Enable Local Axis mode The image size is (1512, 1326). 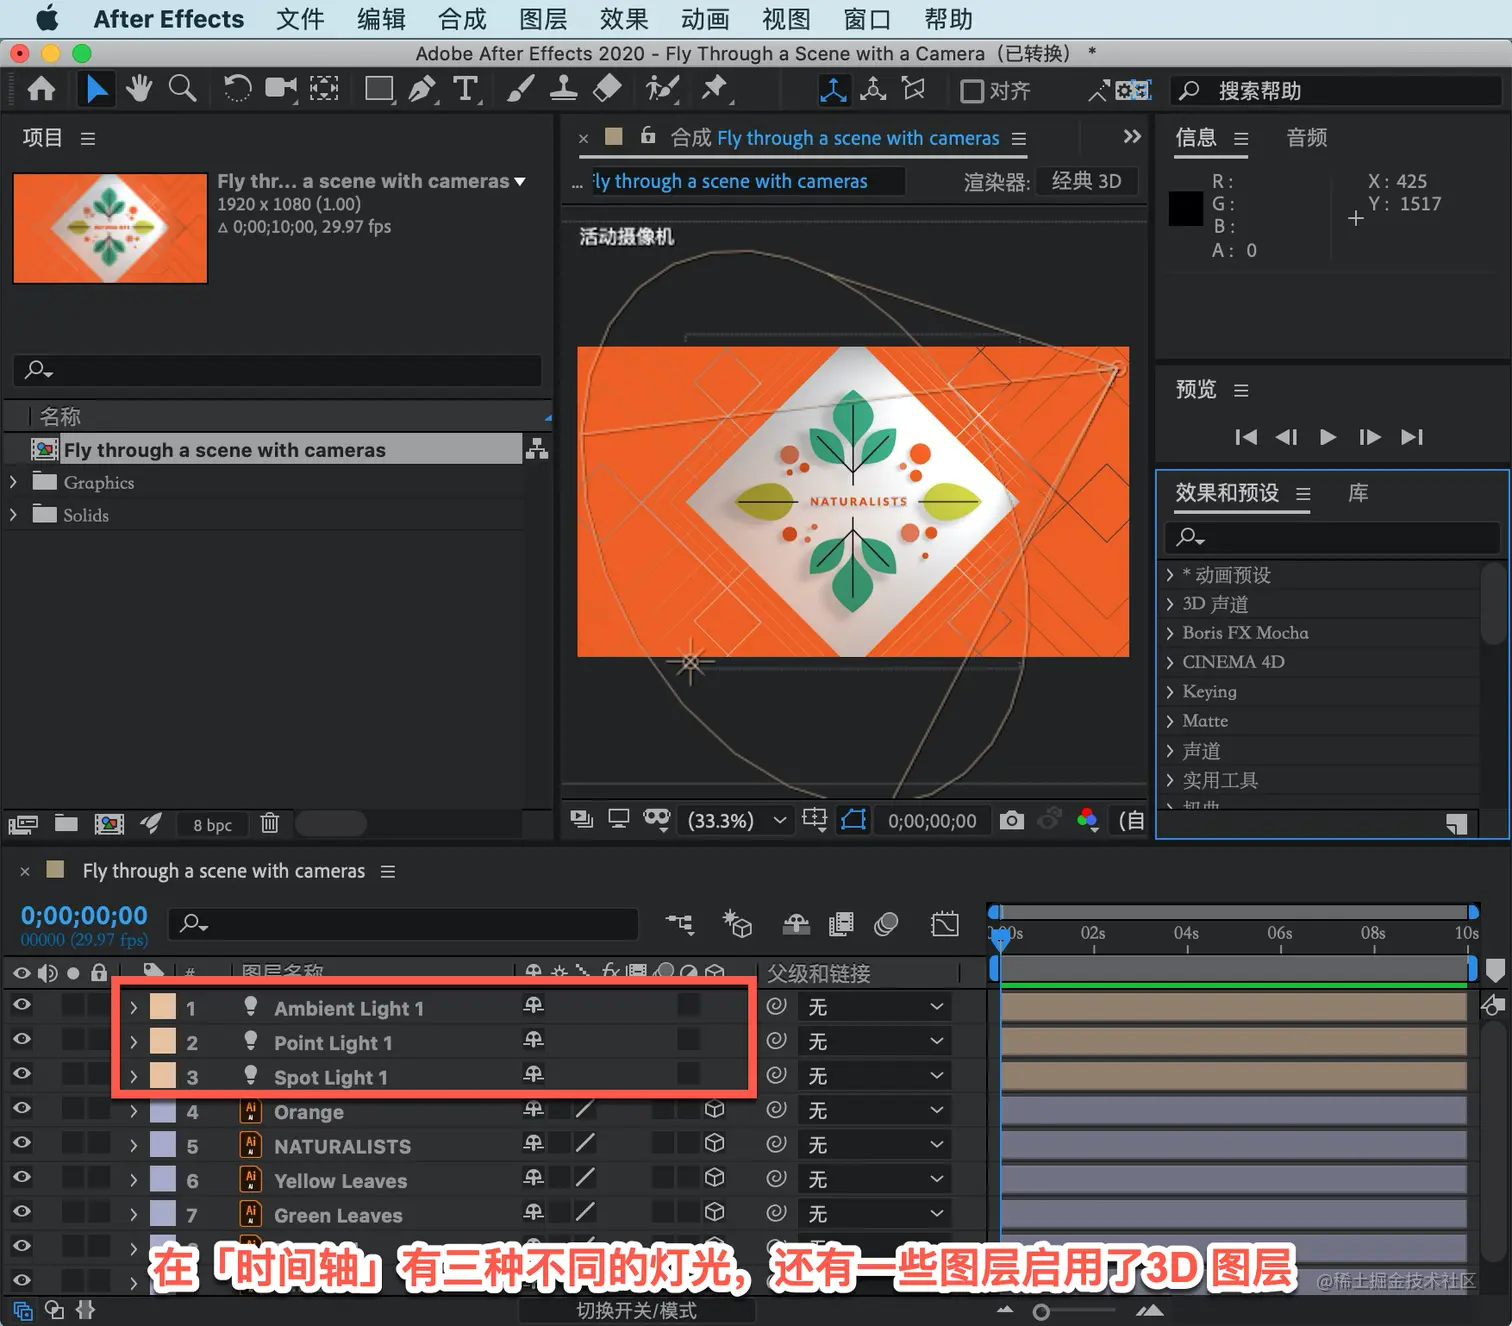coord(833,90)
